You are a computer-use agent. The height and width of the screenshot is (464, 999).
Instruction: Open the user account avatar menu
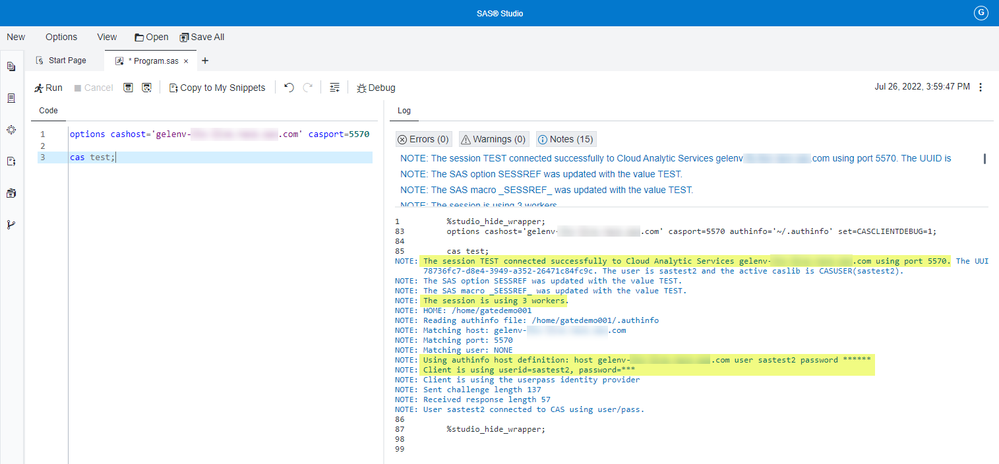pyautogui.click(x=981, y=12)
